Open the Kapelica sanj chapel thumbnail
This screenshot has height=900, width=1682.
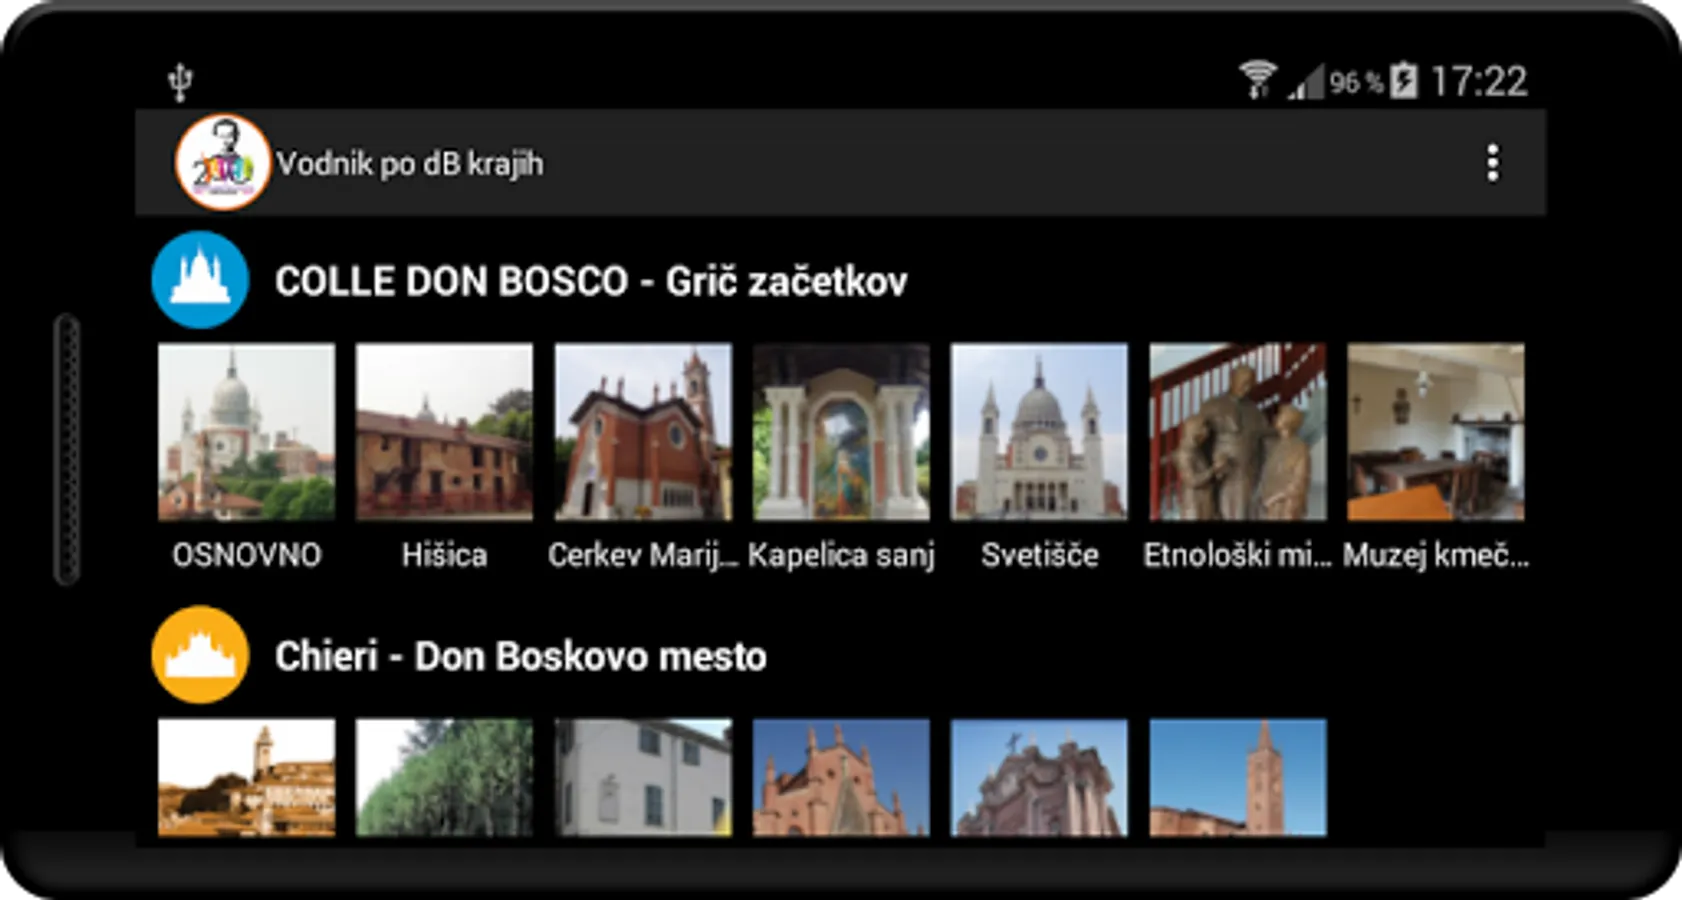[841, 432]
